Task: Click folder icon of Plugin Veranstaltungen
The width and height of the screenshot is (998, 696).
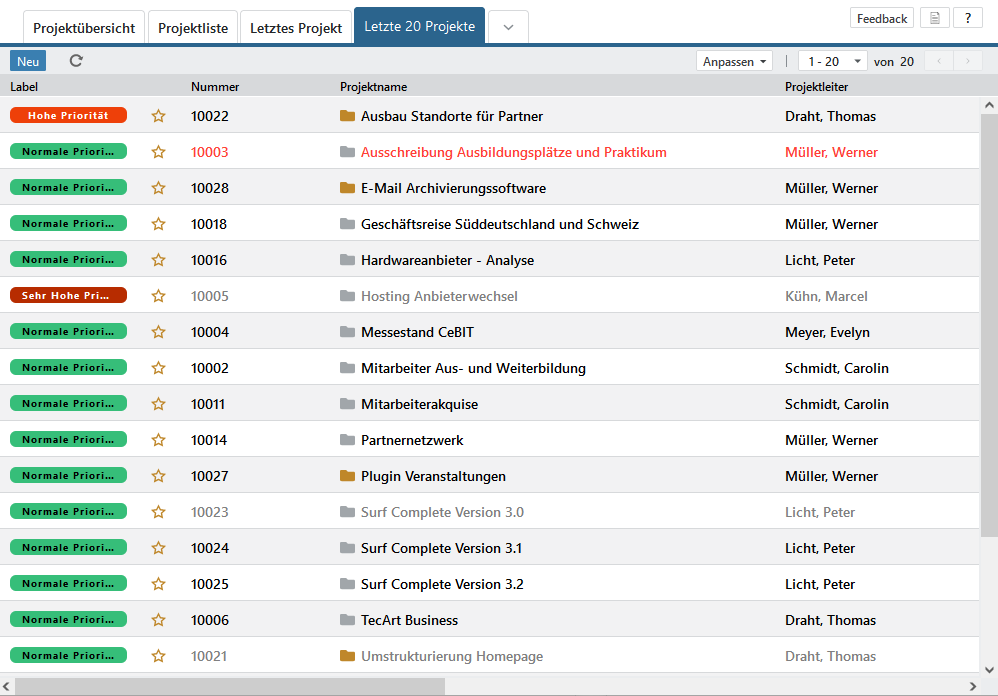Action: pos(347,476)
